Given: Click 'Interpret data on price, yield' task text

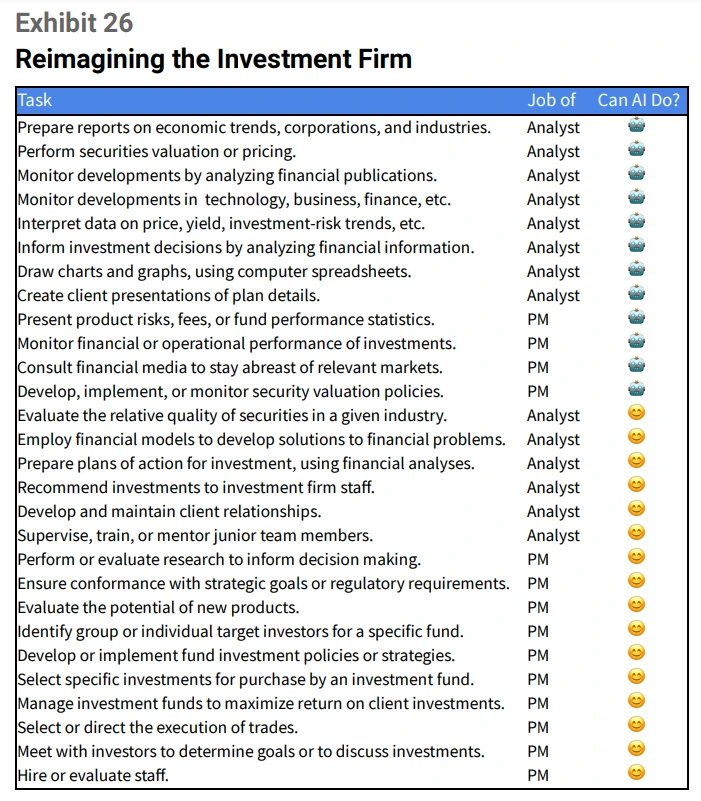Looking at the screenshot, I should click(x=221, y=224).
